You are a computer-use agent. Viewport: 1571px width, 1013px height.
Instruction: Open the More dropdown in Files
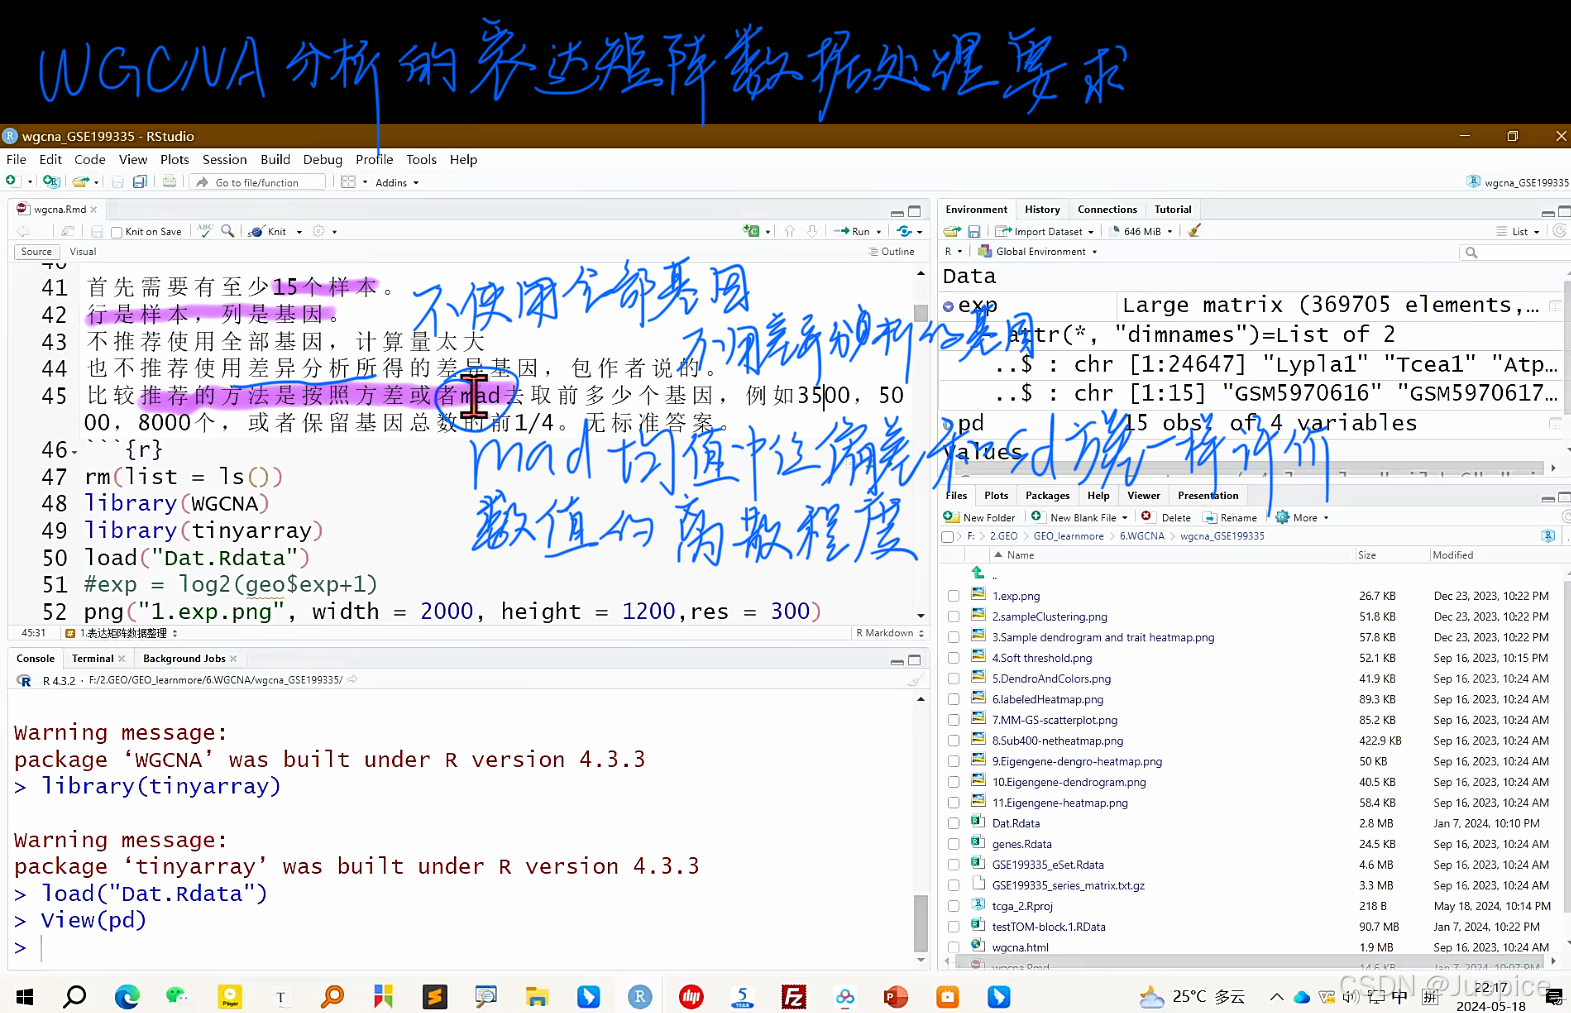click(1302, 517)
